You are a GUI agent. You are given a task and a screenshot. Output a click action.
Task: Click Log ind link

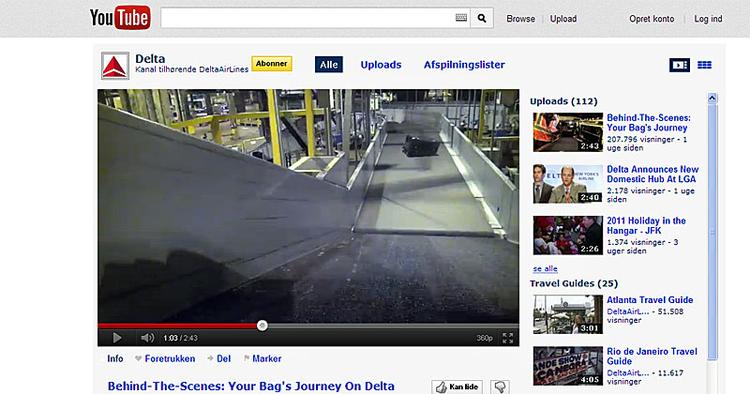[x=708, y=19]
